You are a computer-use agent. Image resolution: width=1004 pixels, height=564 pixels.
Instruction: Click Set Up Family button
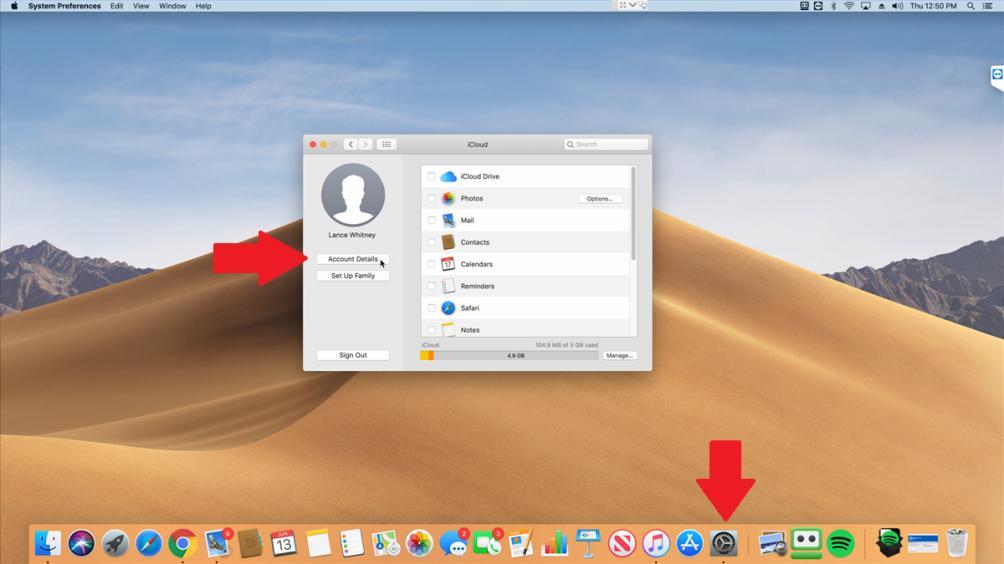(x=353, y=276)
